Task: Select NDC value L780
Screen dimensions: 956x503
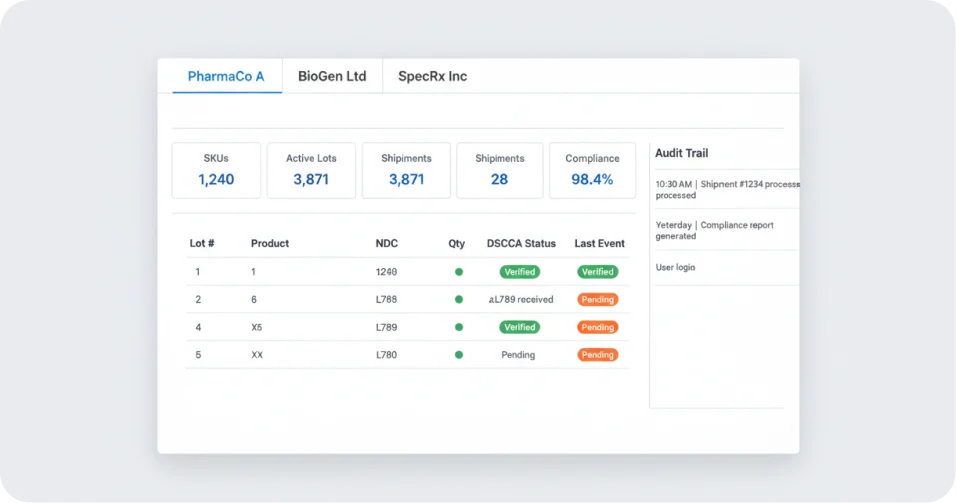Action: (x=387, y=355)
